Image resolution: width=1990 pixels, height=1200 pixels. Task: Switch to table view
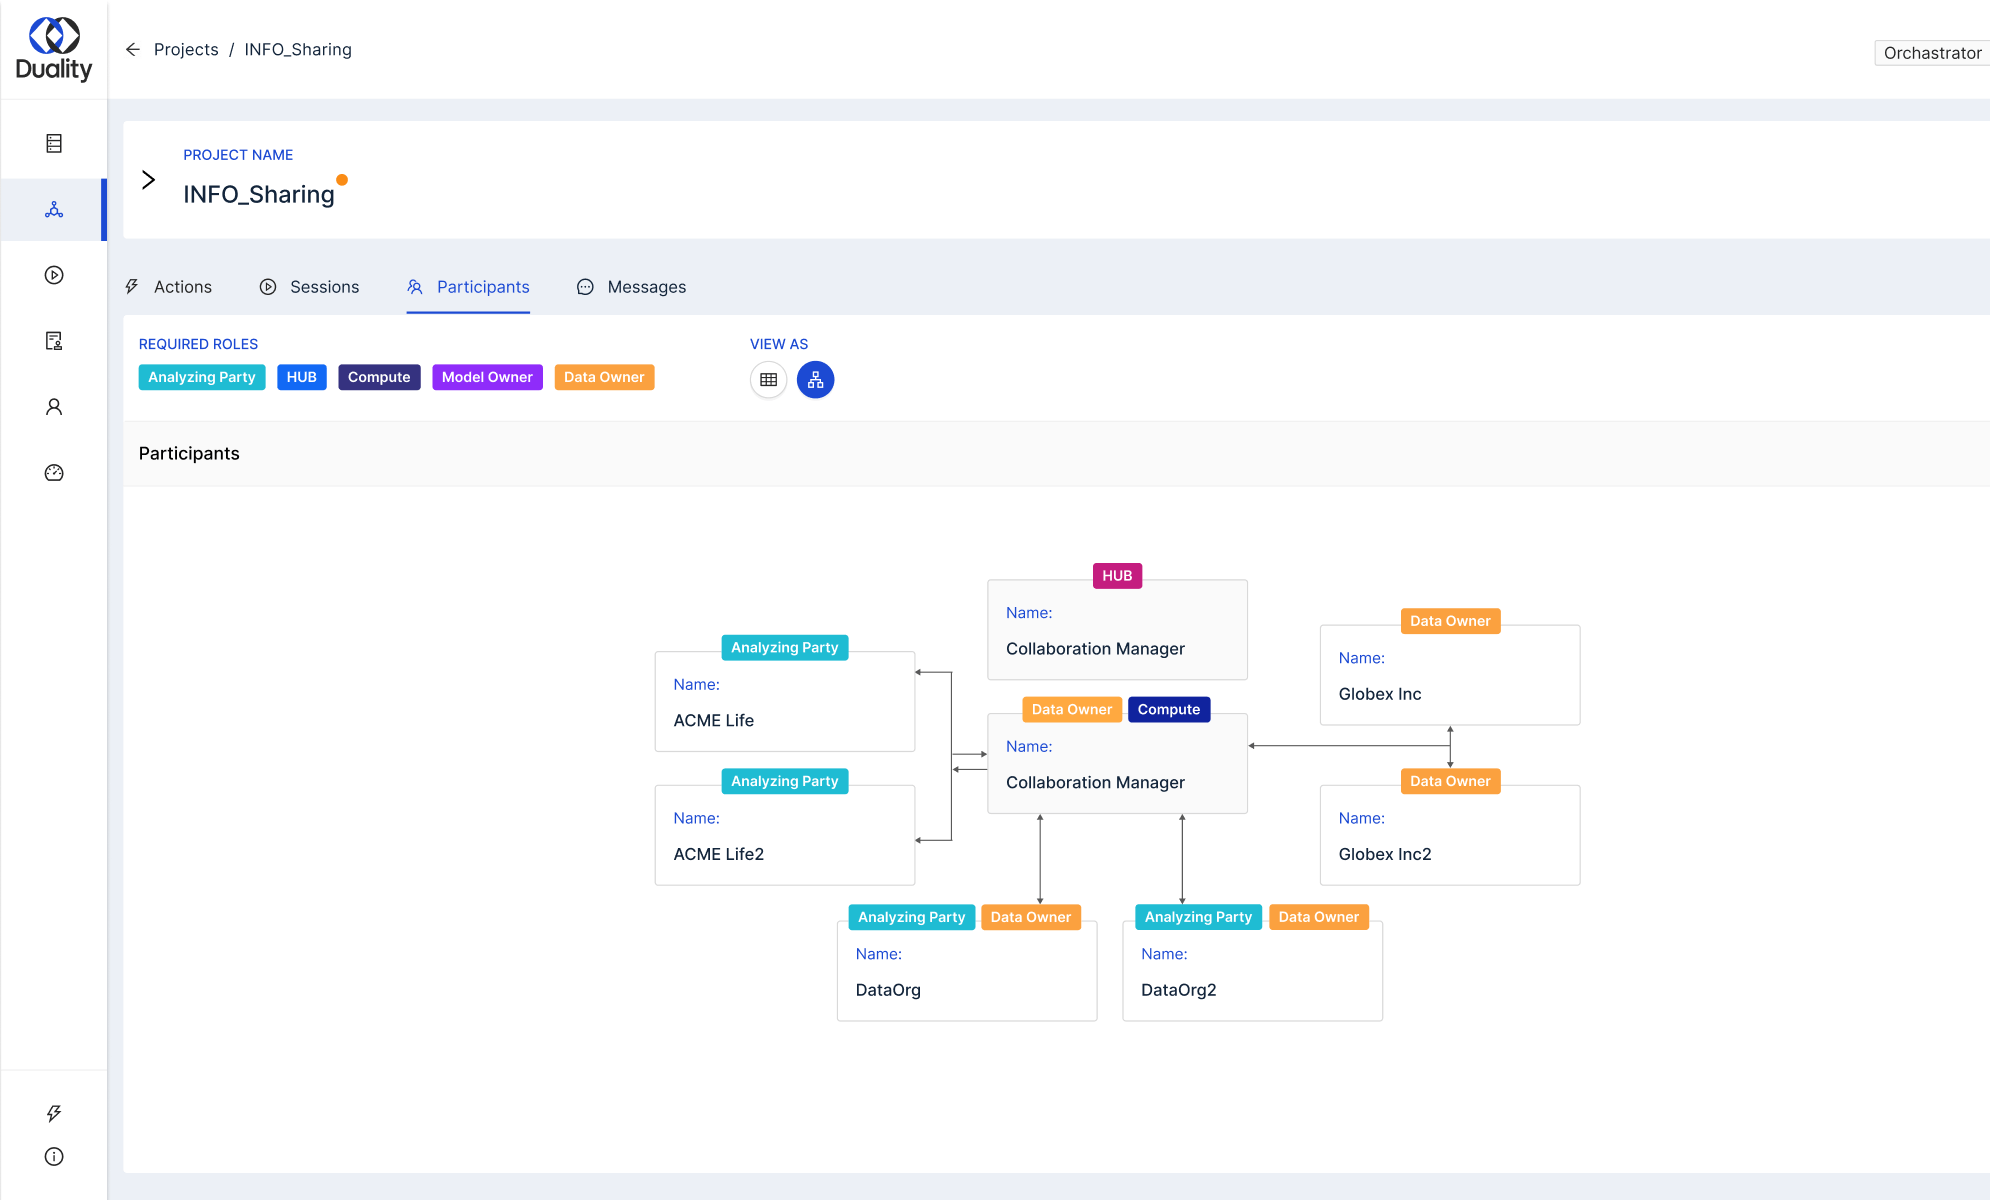click(x=768, y=380)
